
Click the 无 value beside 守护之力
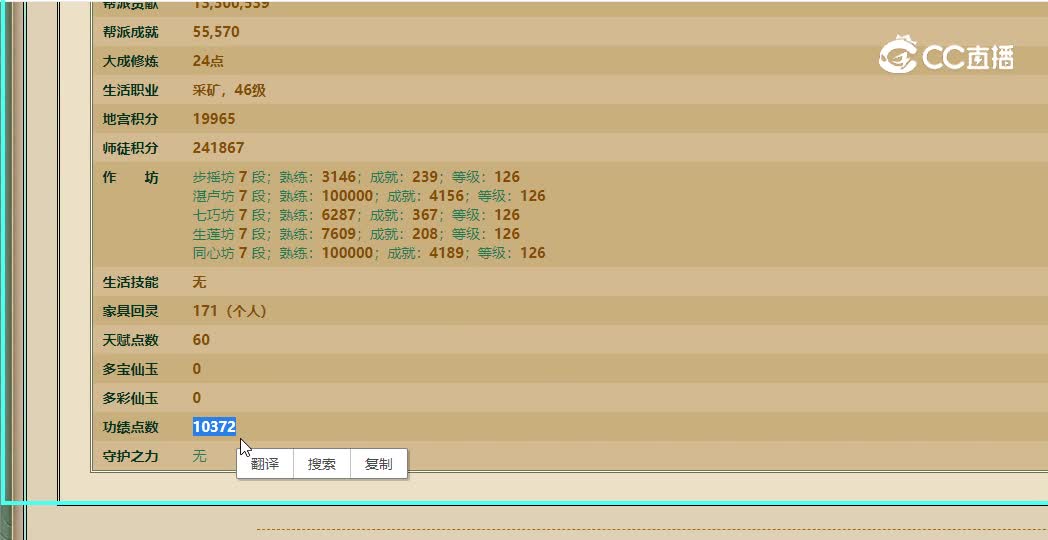point(199,456)
